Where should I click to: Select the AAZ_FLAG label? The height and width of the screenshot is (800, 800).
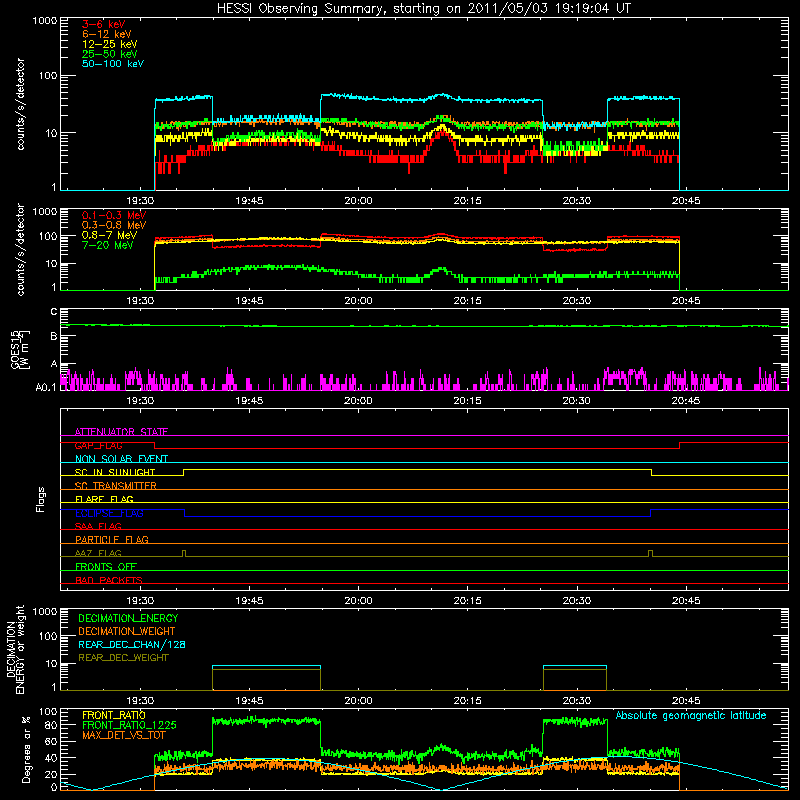tap(98, 553)
